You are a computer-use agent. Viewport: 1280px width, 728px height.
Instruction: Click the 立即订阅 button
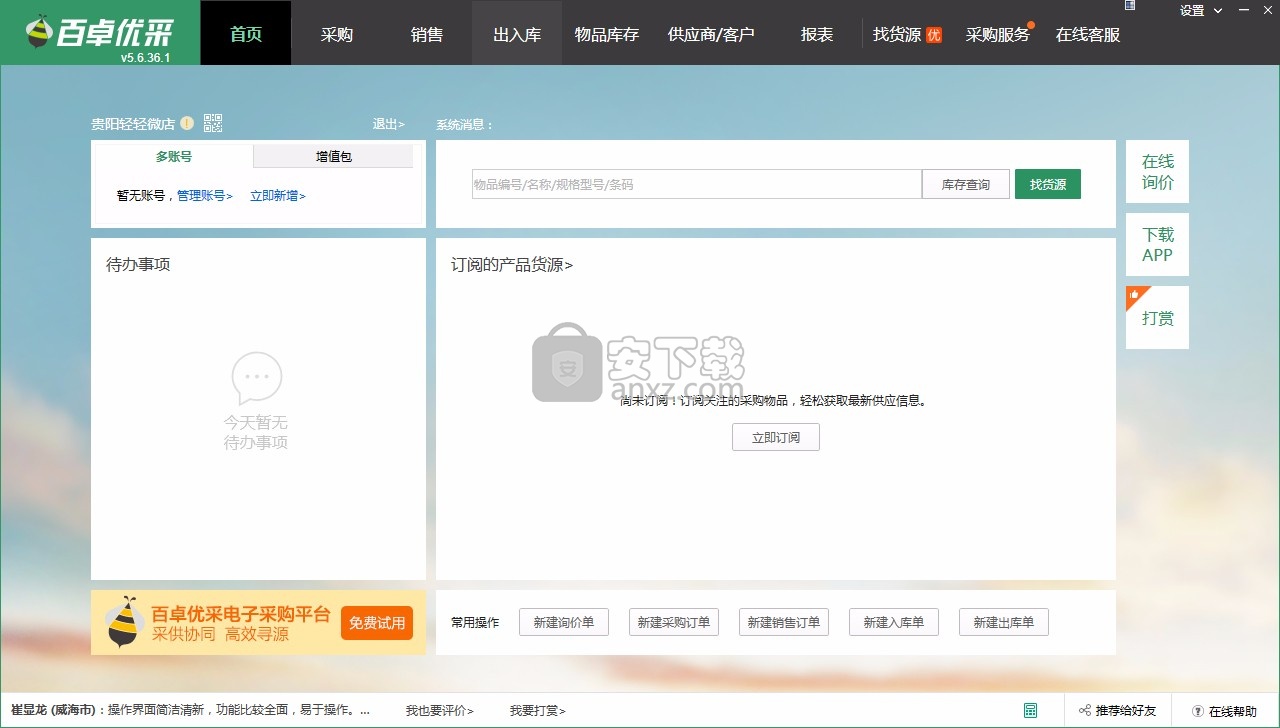click(x=776, y=437)
